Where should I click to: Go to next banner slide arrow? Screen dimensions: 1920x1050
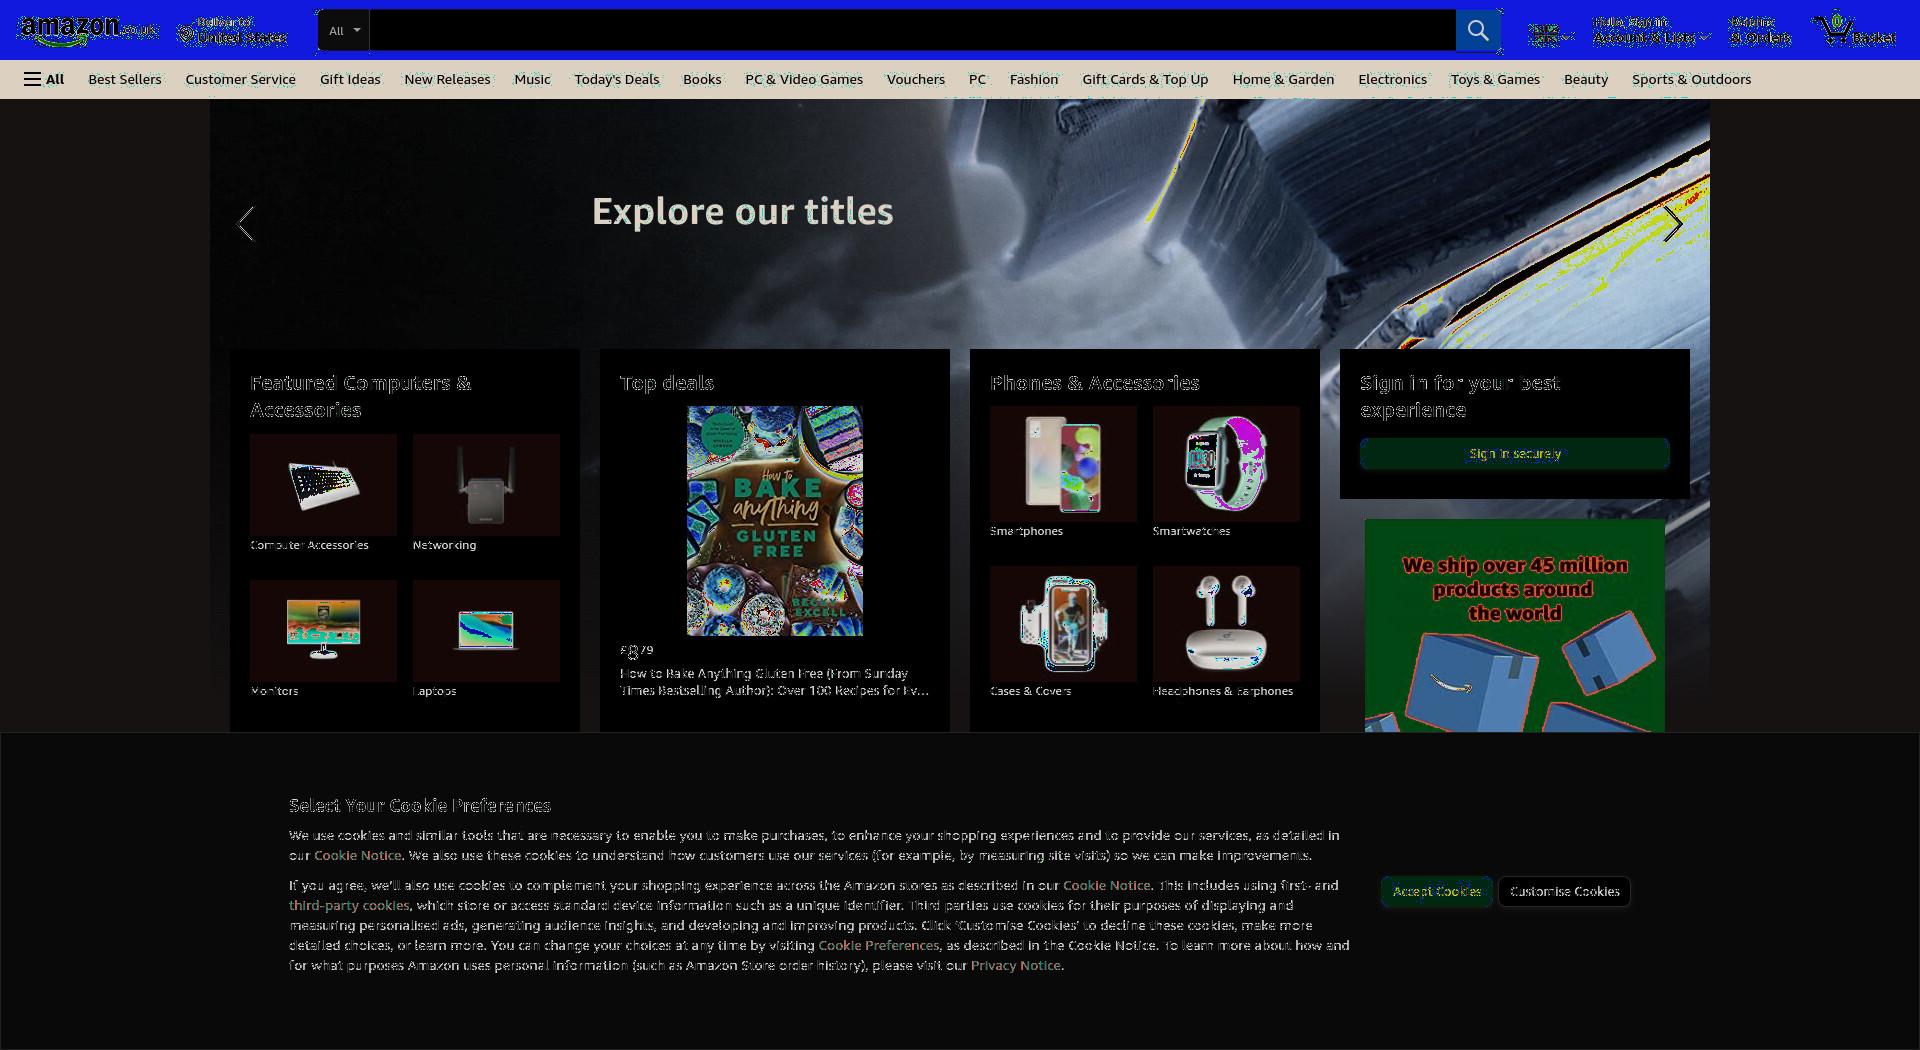[x=1672, y=224]
